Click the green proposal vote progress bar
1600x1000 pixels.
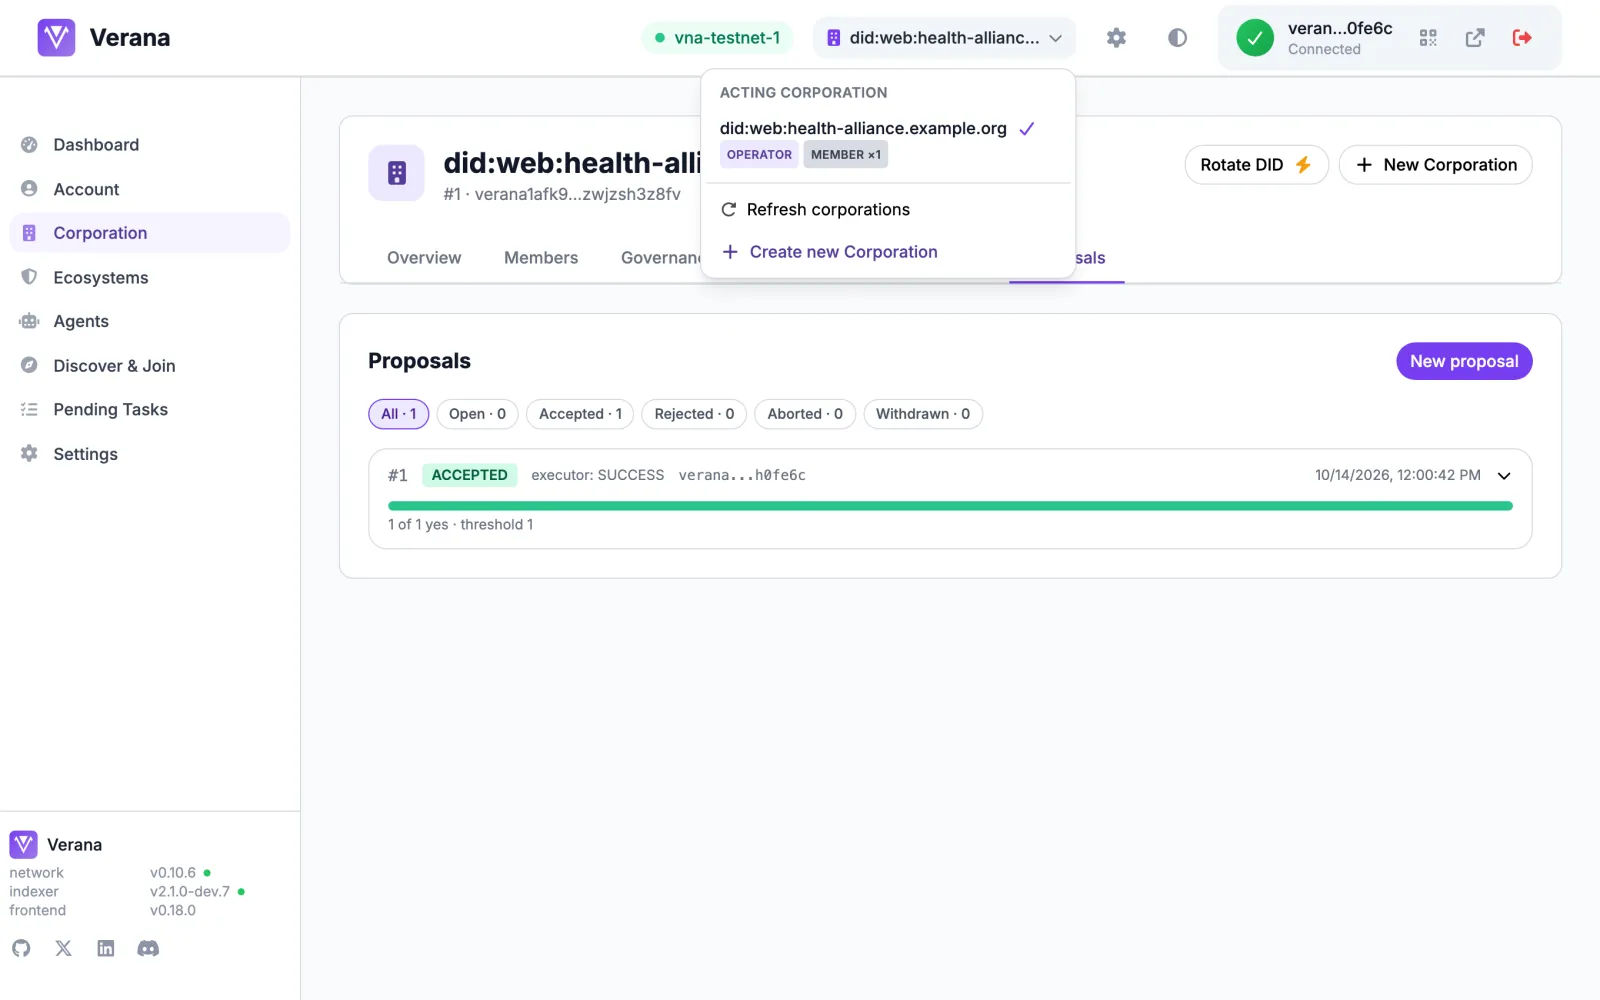point(950,506)
